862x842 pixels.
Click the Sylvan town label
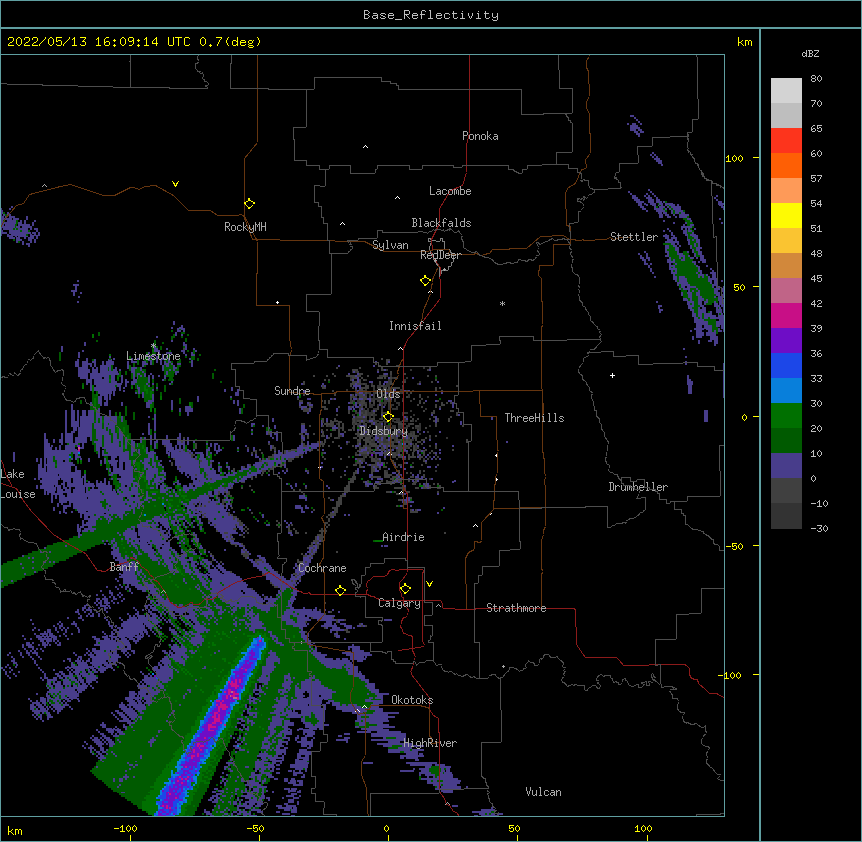pos(390,245)
